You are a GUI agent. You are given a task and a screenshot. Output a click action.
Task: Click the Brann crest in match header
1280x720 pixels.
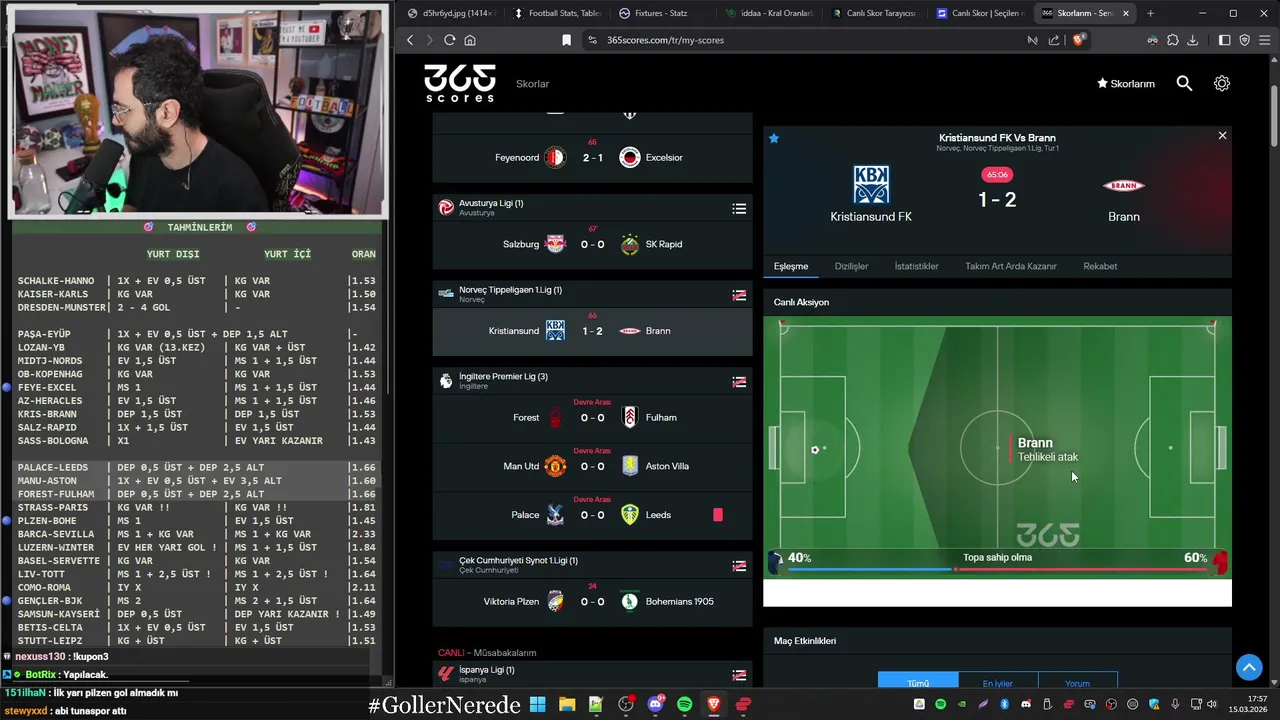[1124, 185]
